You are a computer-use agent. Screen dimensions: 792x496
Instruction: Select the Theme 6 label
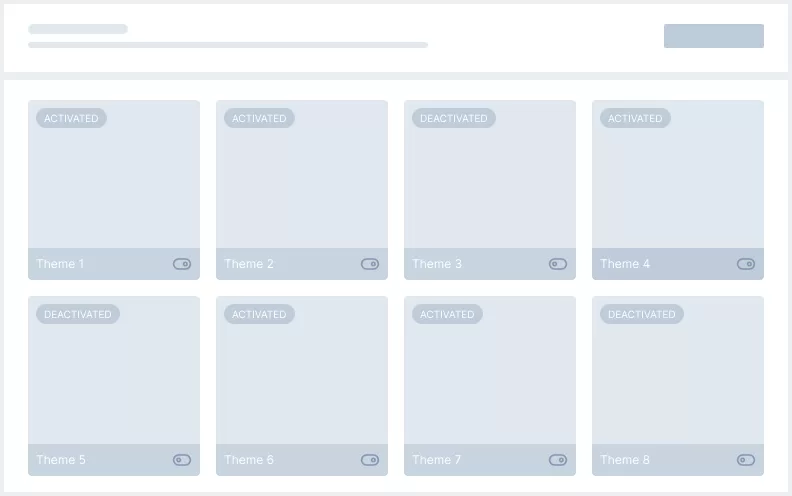(249, 460)
